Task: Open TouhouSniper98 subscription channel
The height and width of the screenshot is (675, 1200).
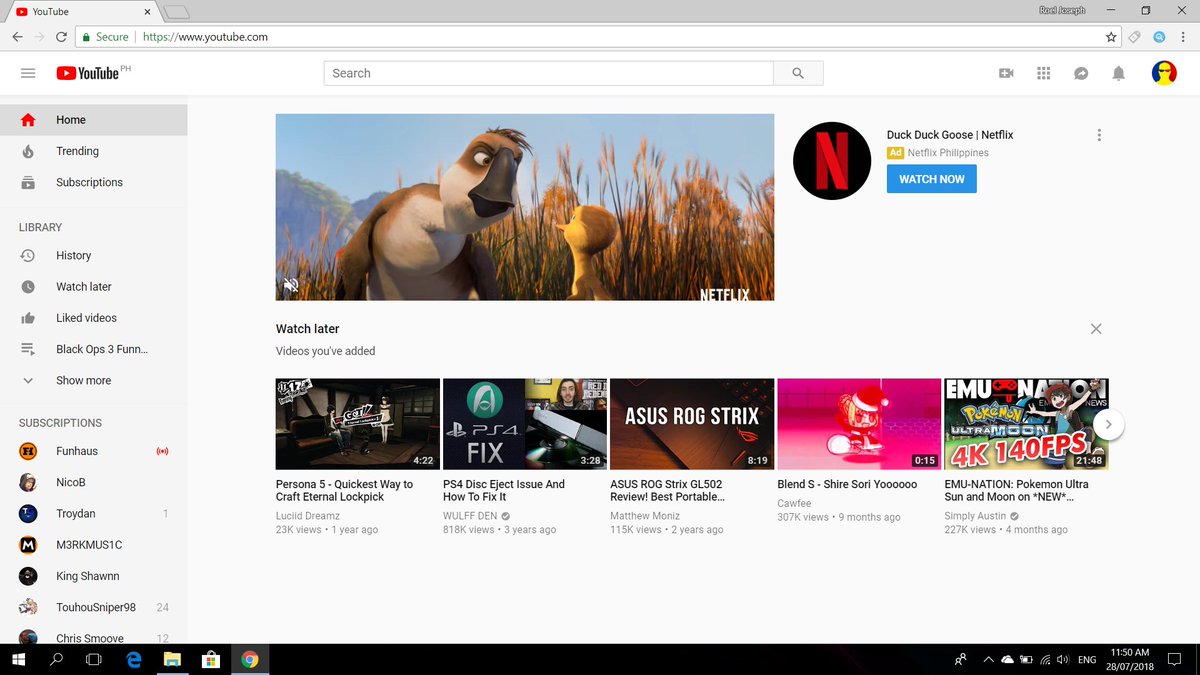Action: point(93,607)
